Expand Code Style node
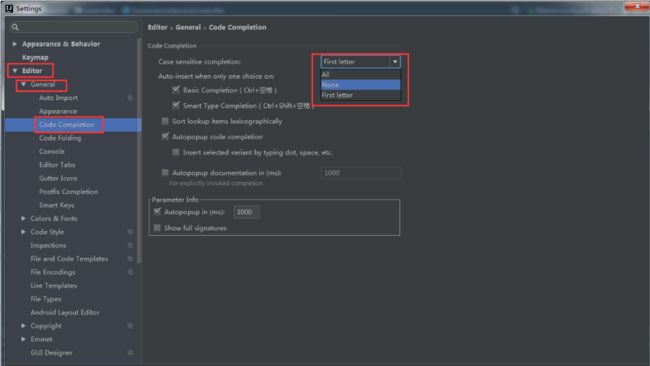650x366 pixels. [23, 232]
